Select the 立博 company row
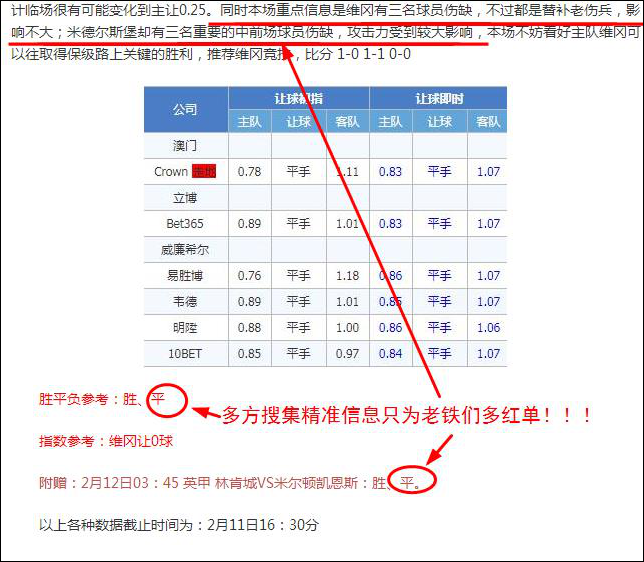The image size is (644, 562). (325, 198)
